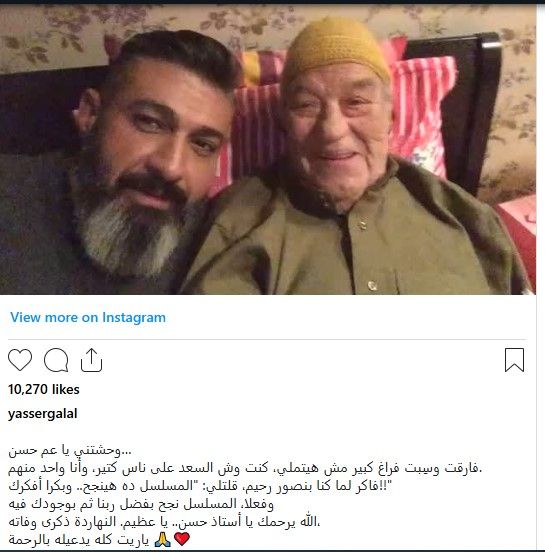Select the caption line starting وفعلا، المسلسل نجح

[141, 504]
